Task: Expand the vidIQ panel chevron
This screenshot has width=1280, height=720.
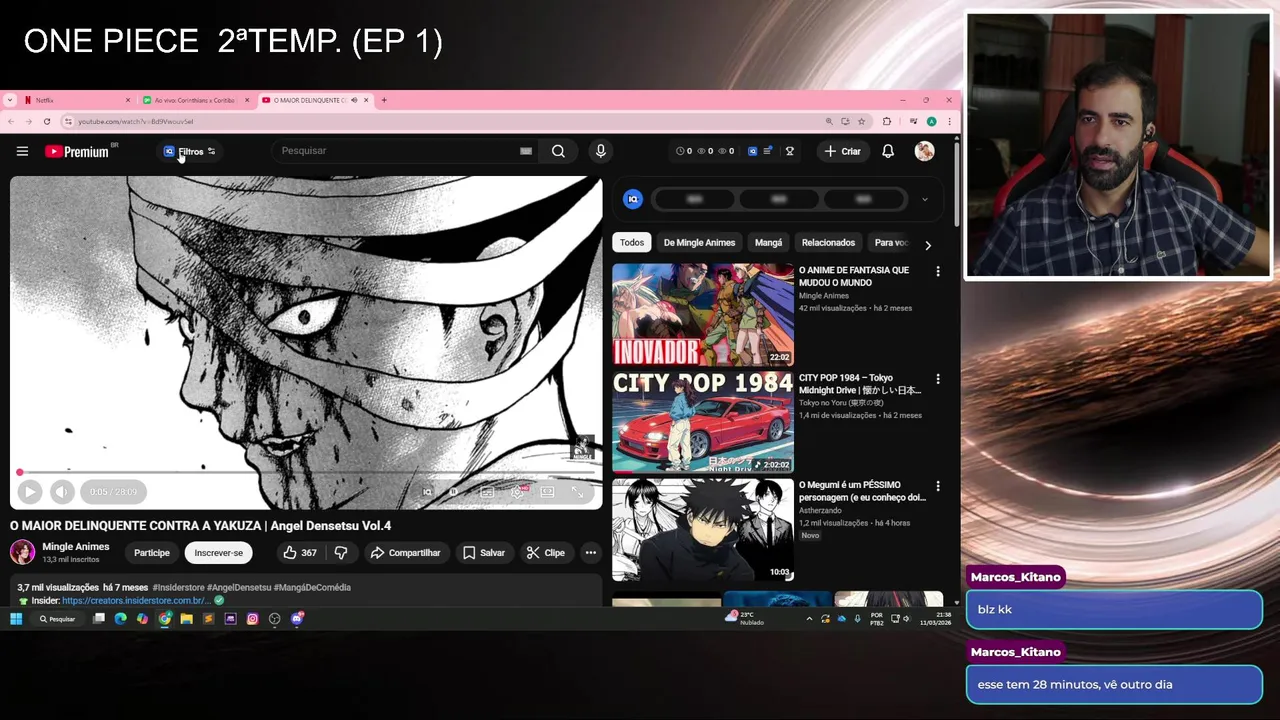Action: 924,200
